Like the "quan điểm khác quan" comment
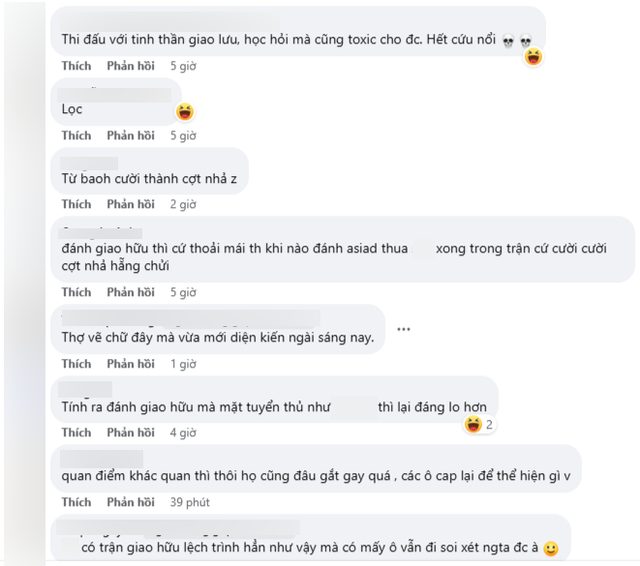 tap(76, 502)
